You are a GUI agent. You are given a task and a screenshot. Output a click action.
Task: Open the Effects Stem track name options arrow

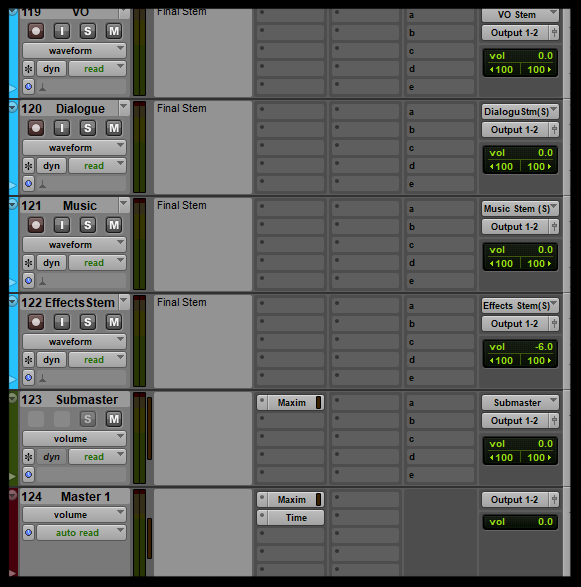point(124,302)
